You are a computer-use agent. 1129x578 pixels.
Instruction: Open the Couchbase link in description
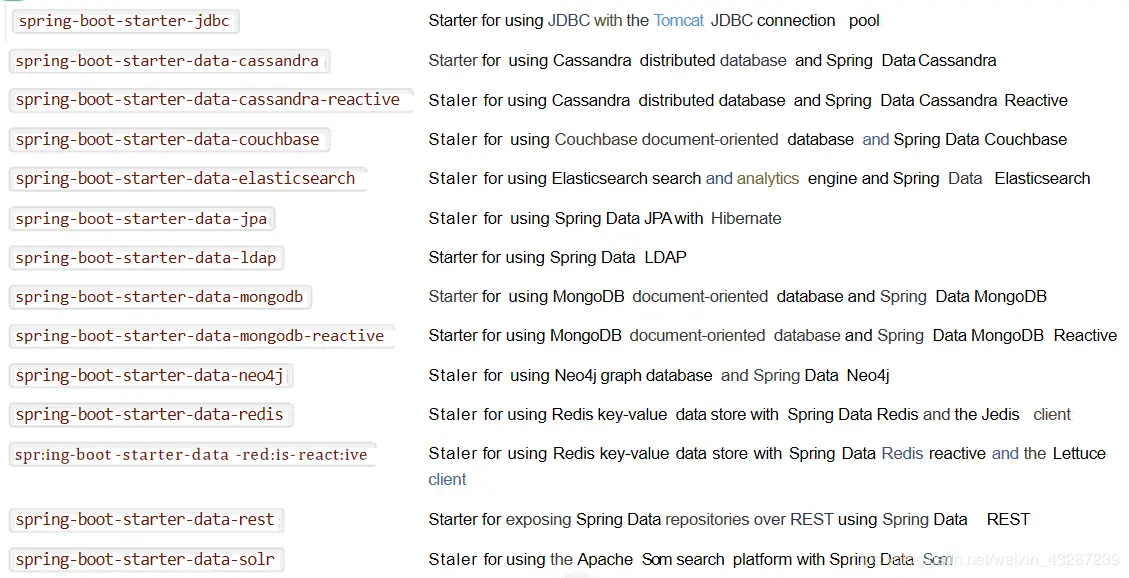click(596, 140)
